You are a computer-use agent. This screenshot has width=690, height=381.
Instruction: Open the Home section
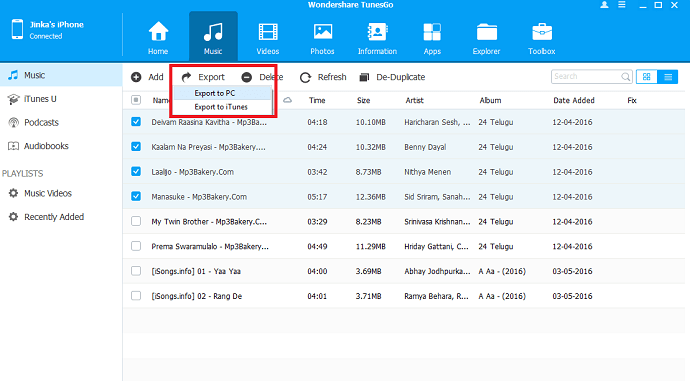click(158, 38)
